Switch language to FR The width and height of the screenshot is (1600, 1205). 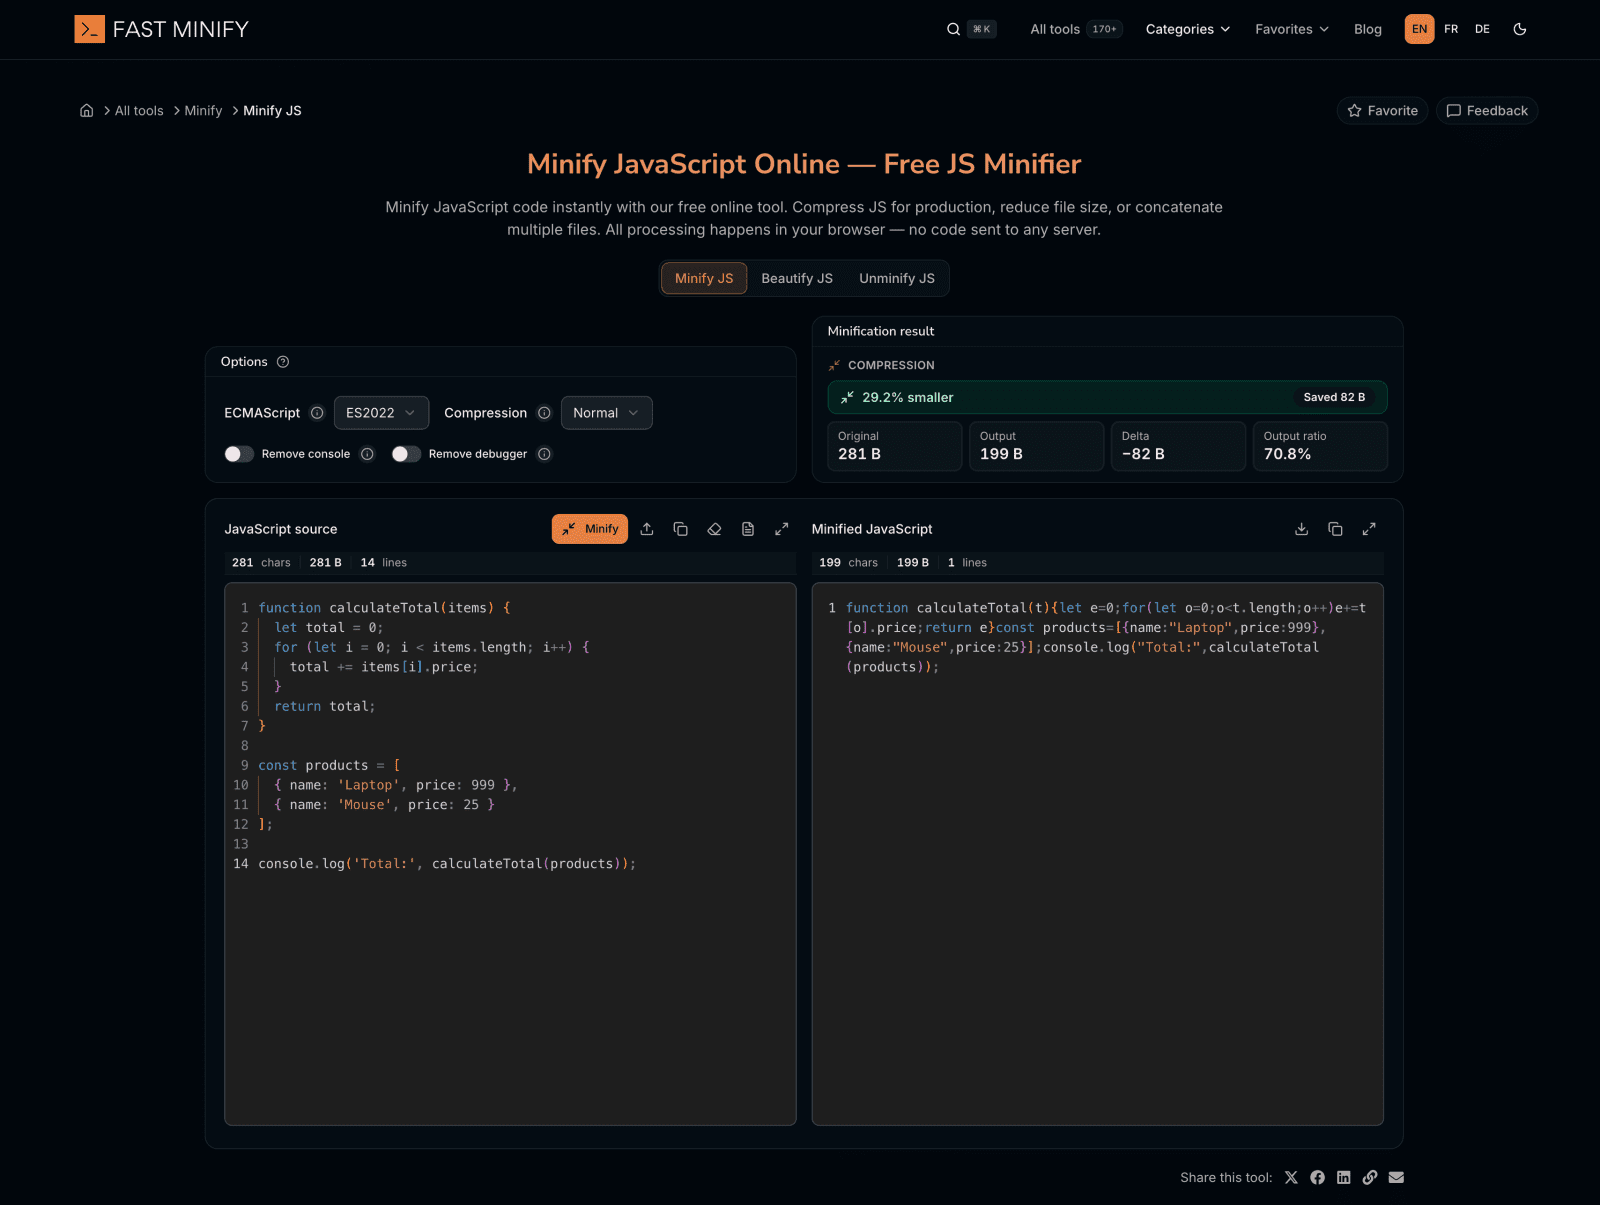(x=1451, y=29)
